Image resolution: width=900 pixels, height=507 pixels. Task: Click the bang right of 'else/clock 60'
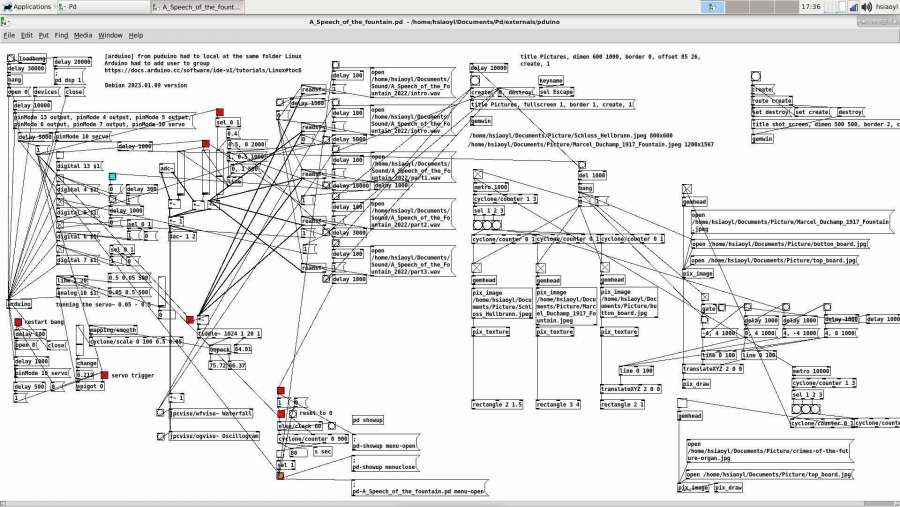click(x=332, y=426)
